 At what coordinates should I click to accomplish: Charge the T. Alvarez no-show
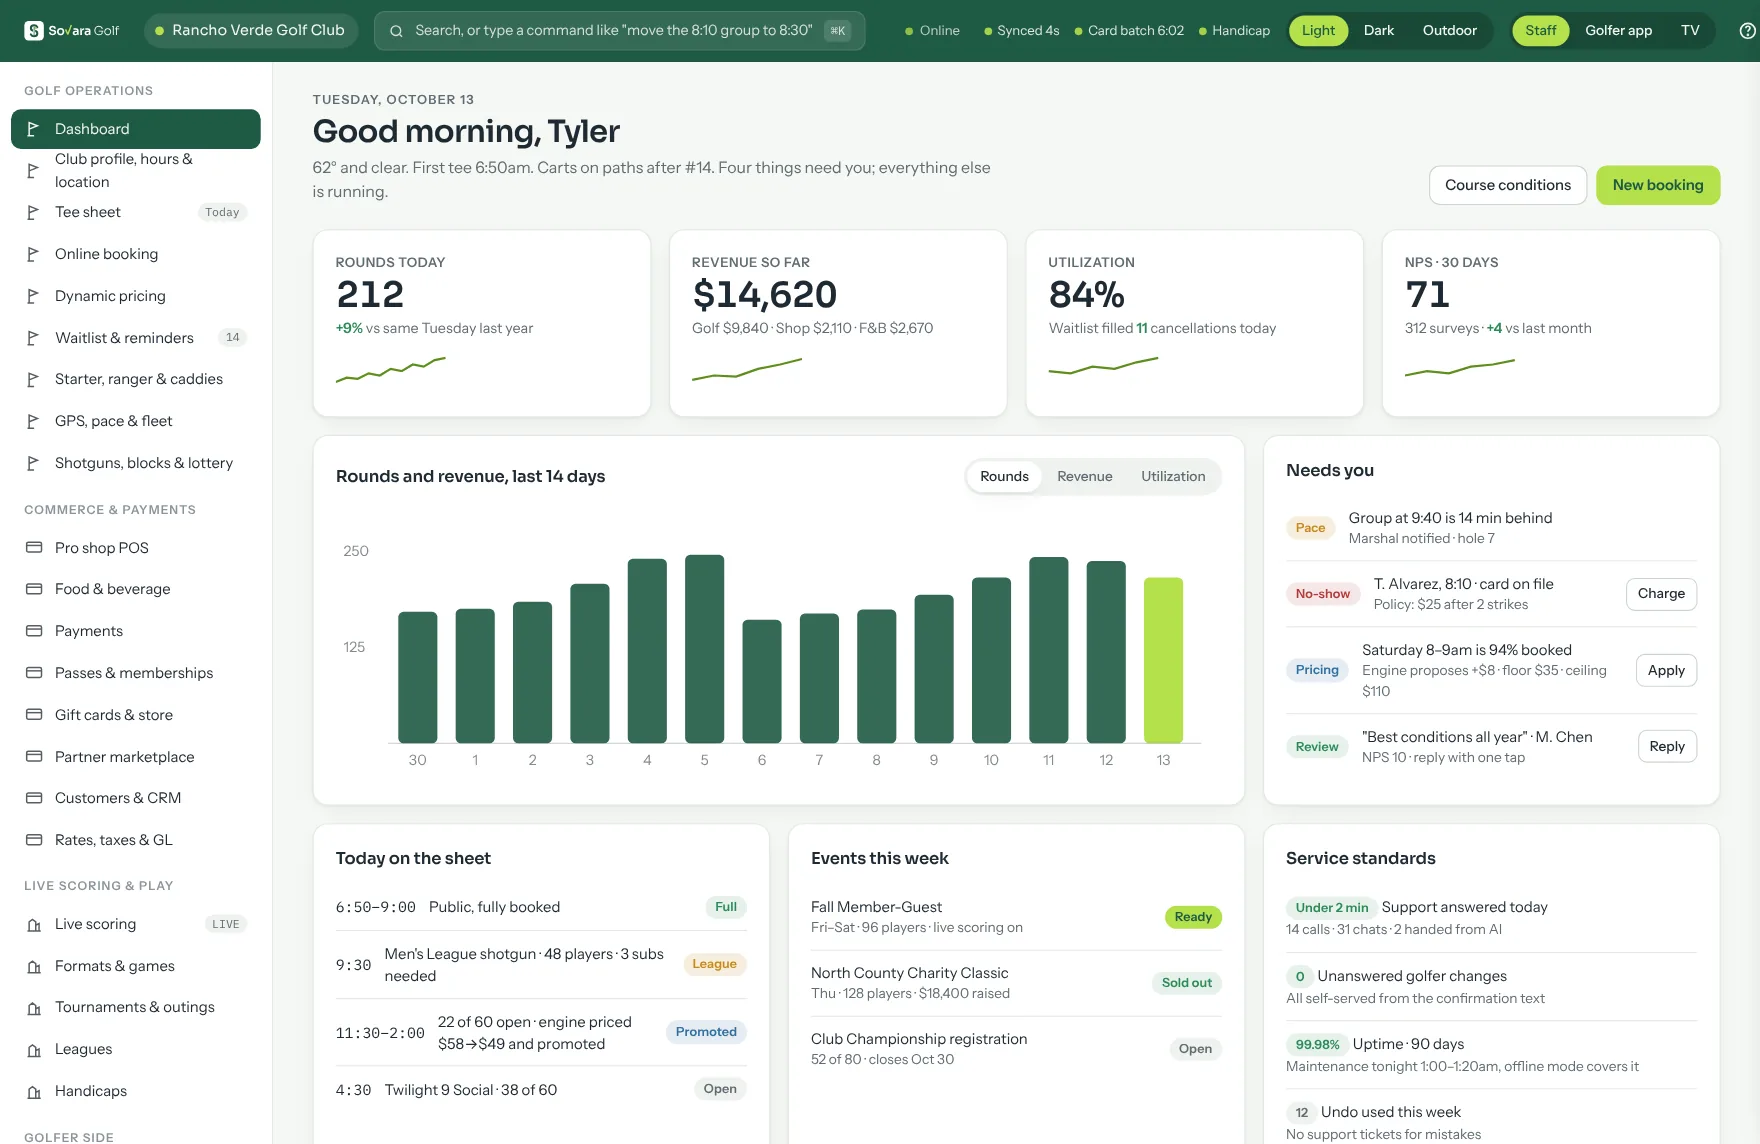[x=1660, y=594]
